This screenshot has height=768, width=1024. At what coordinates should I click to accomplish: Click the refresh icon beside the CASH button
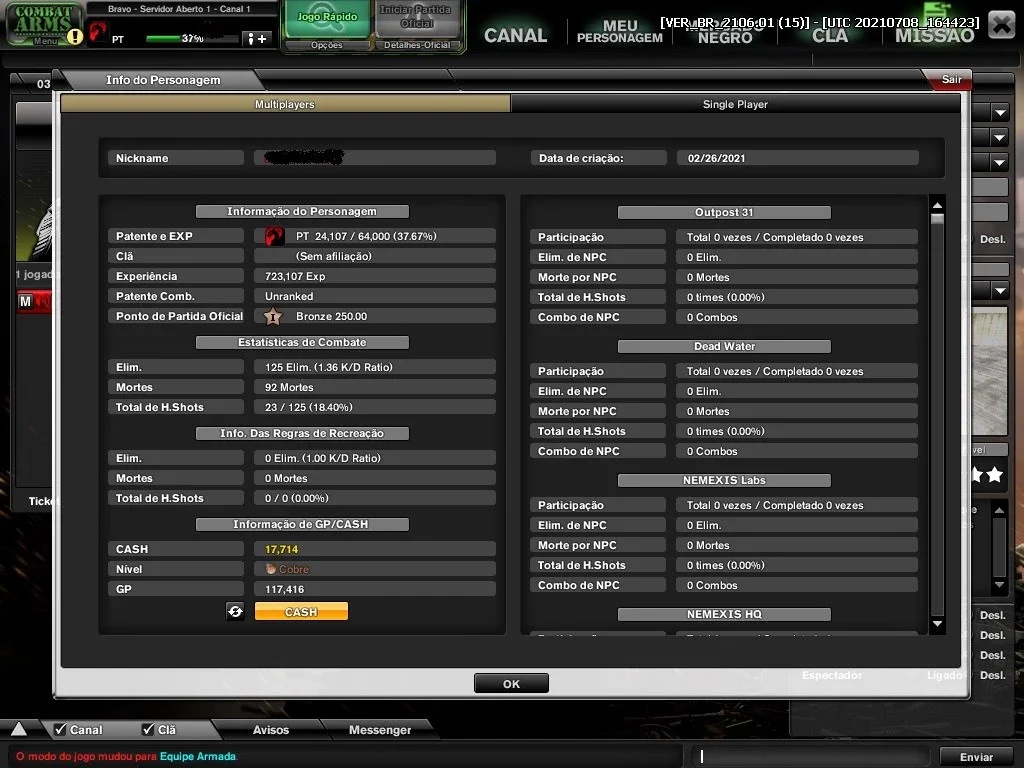click(x=235, y=611)
